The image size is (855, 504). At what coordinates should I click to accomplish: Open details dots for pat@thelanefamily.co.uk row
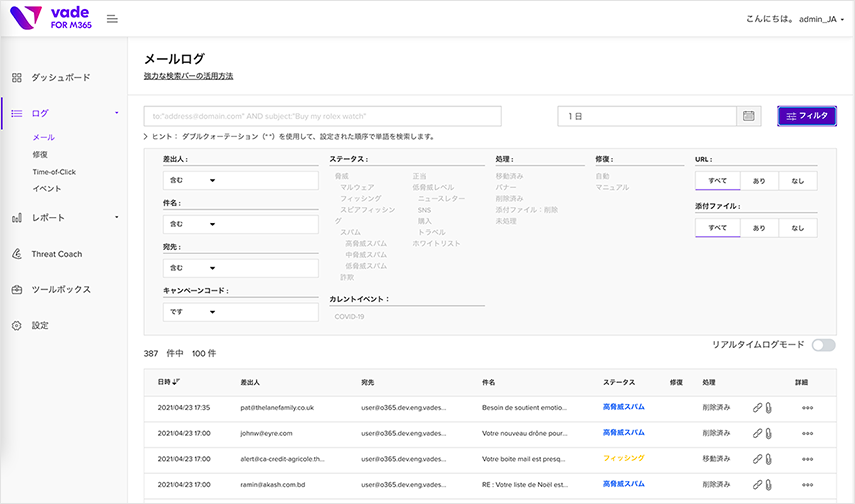[x=808, y=408]
